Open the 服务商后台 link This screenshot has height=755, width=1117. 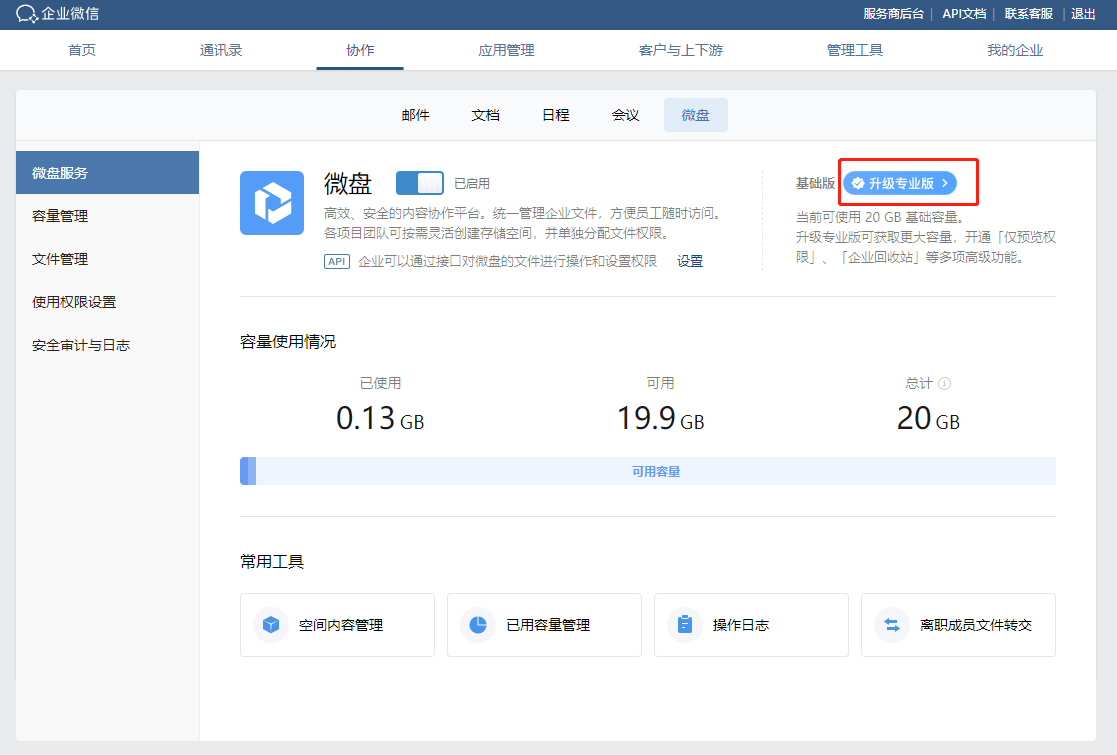893,14
